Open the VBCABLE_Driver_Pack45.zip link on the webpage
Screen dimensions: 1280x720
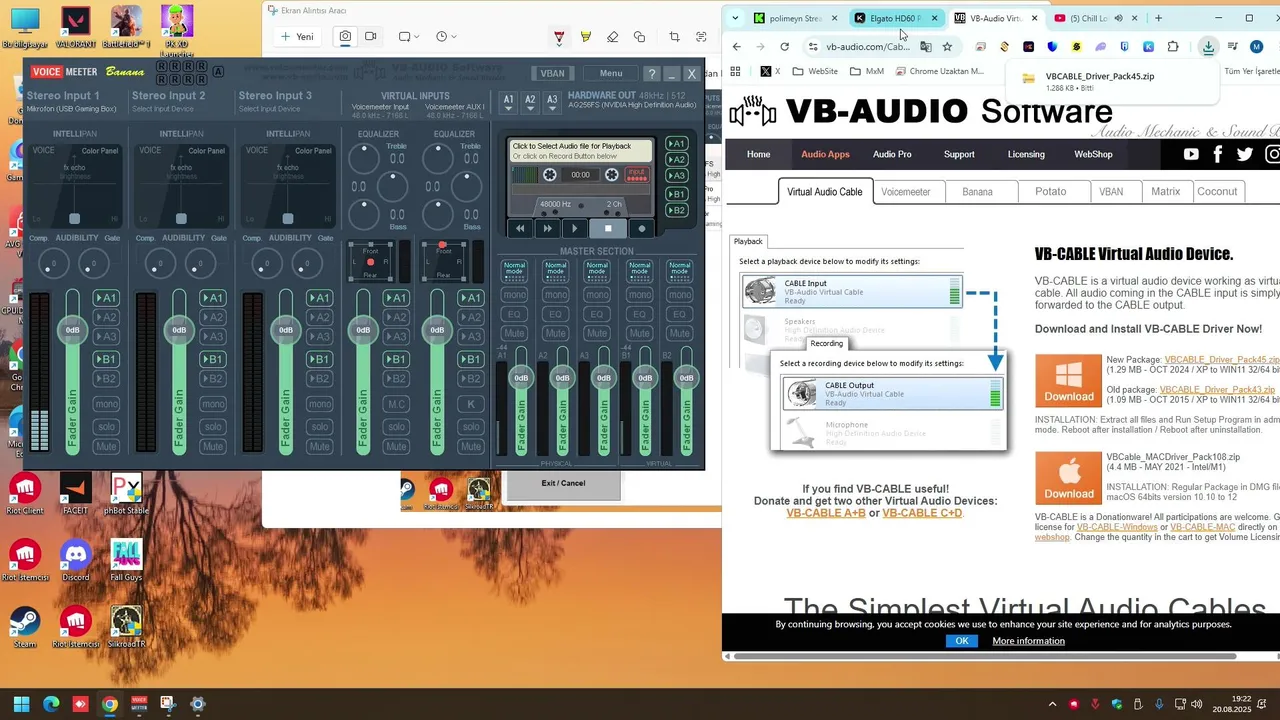click(x=1222, y=359)
